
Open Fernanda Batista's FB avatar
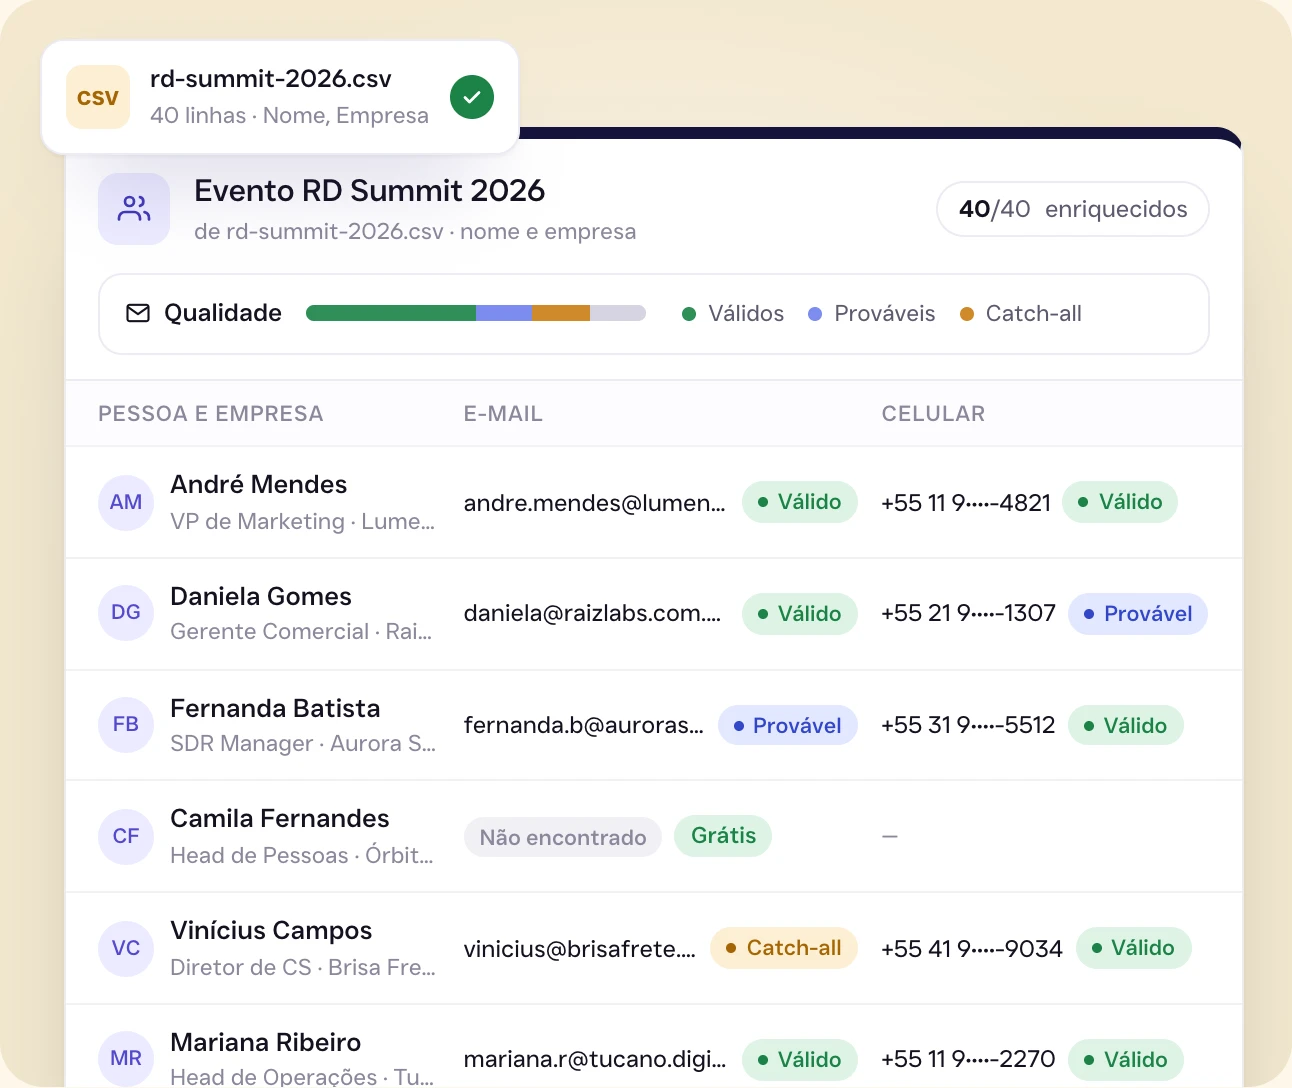[x=126, y=724]
